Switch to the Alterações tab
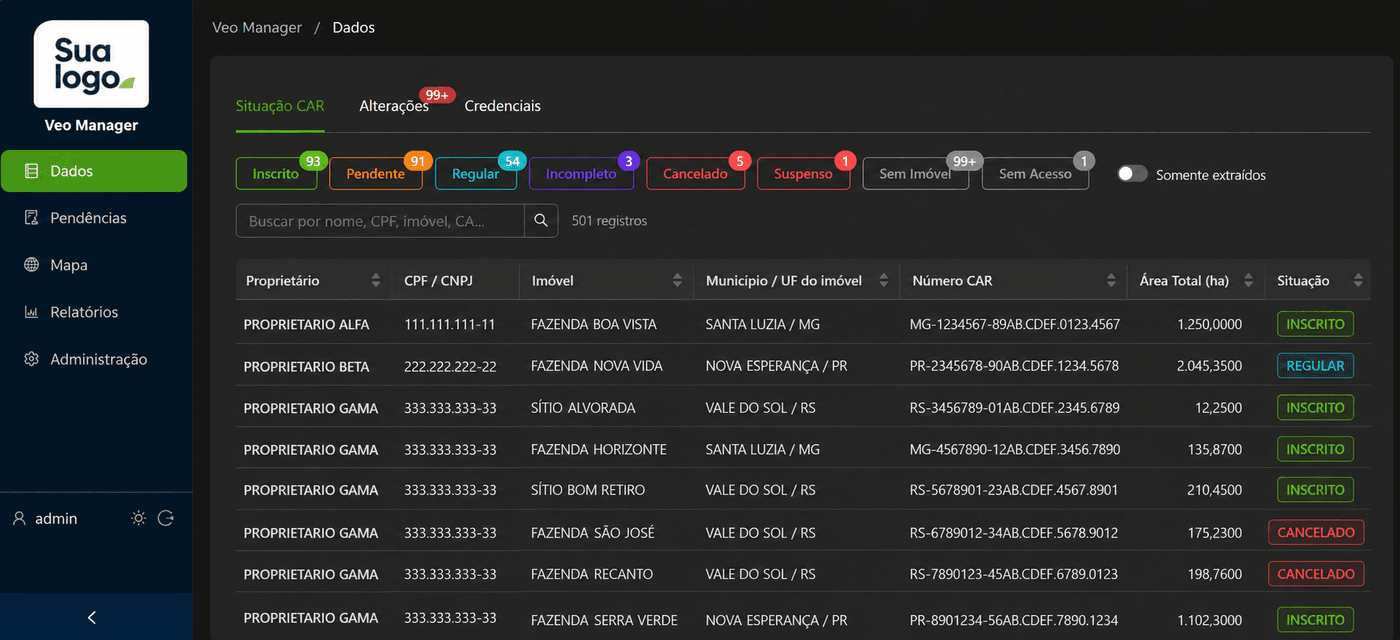 point(394,106)
